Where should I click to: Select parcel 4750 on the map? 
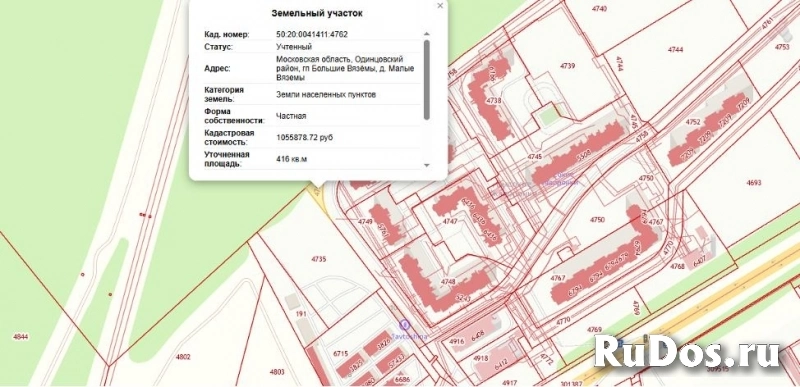[x=597, y=220]
